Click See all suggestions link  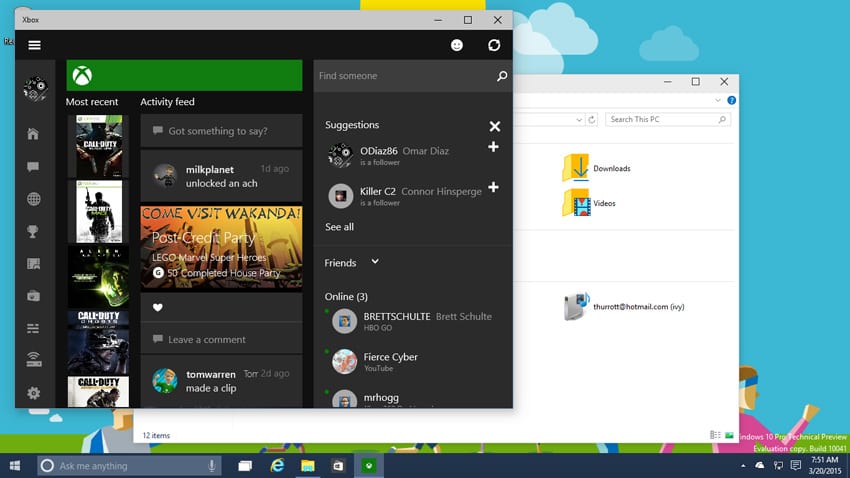pyautogui.click(x=339, y=227)
